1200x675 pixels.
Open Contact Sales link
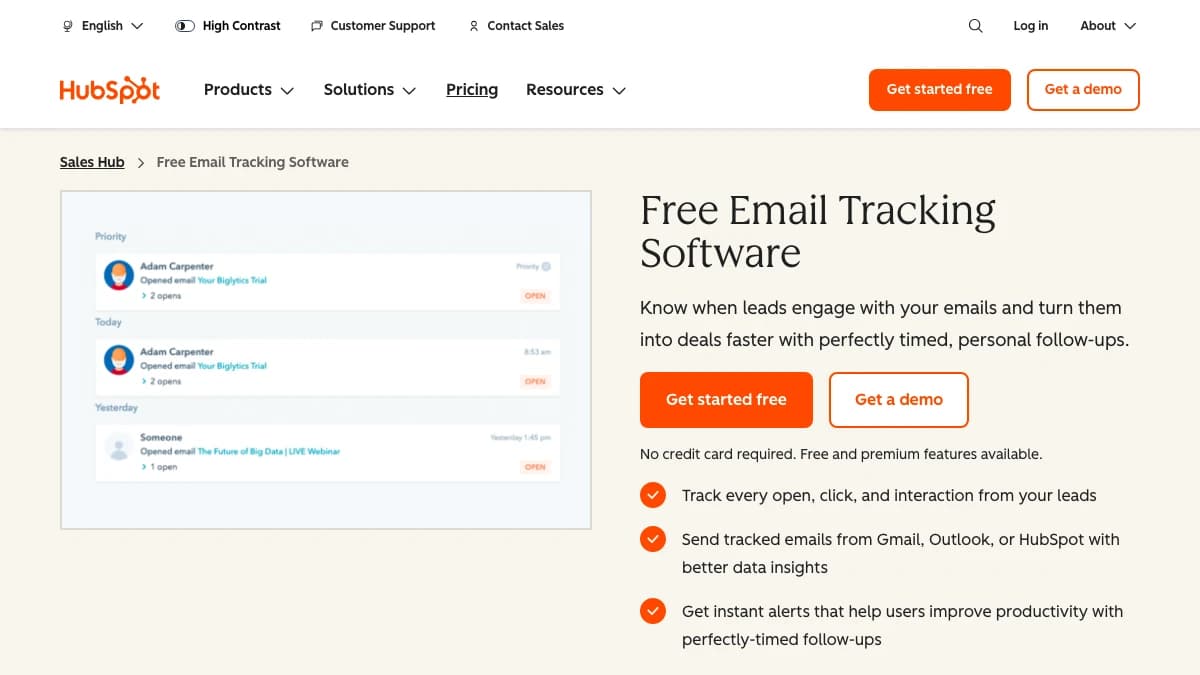[x=526, y=26]
